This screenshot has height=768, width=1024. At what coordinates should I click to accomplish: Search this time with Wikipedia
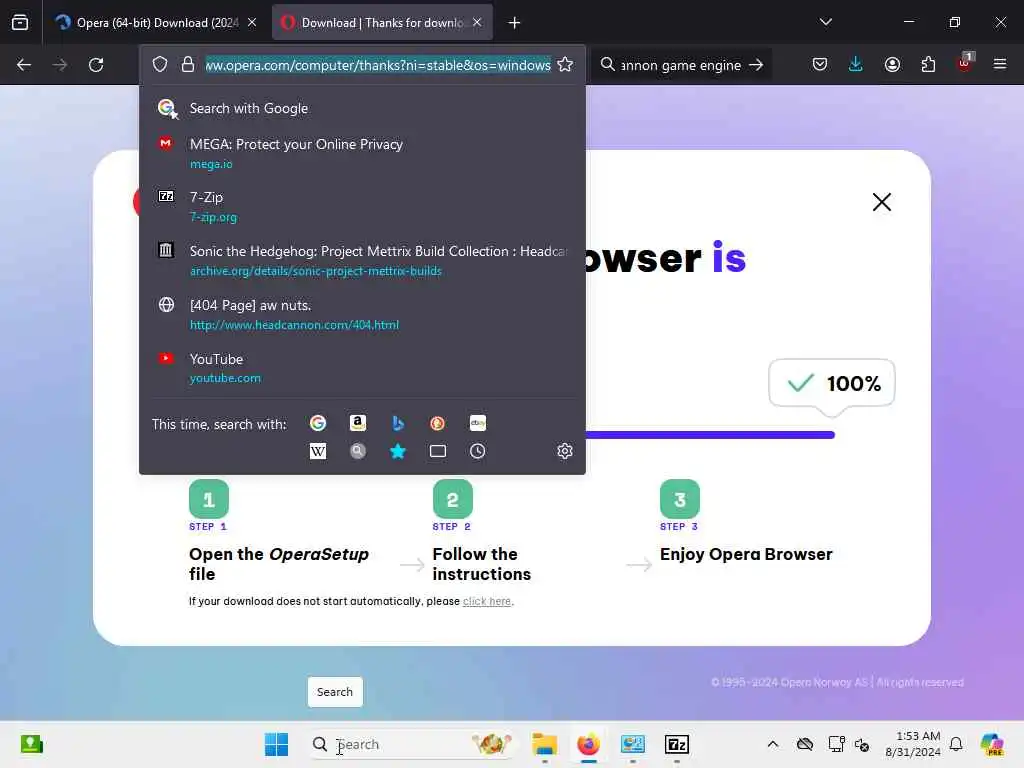[x=318, y=451]
